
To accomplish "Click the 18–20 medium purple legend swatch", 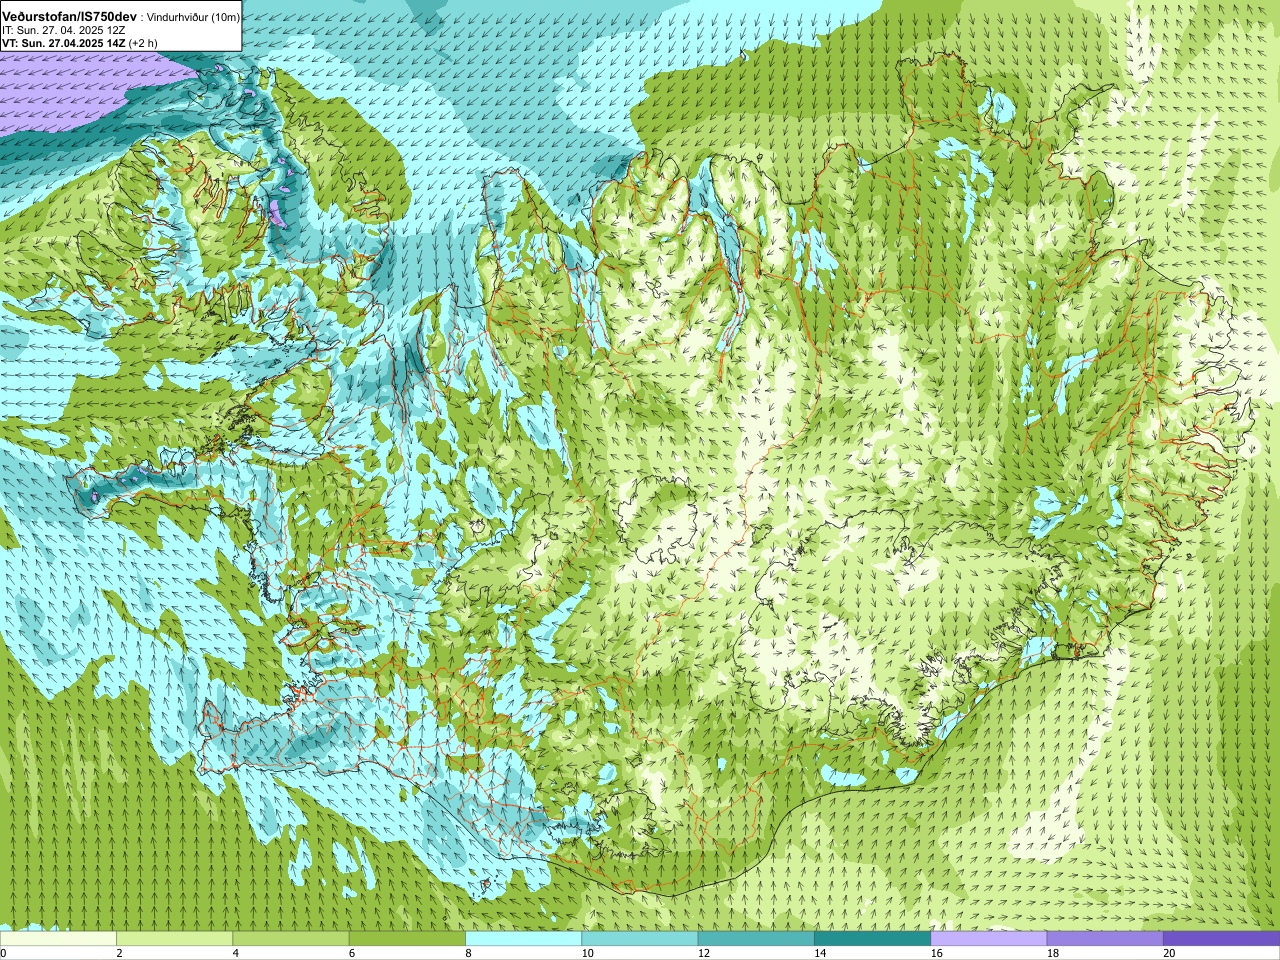I will click(1105, 939).
